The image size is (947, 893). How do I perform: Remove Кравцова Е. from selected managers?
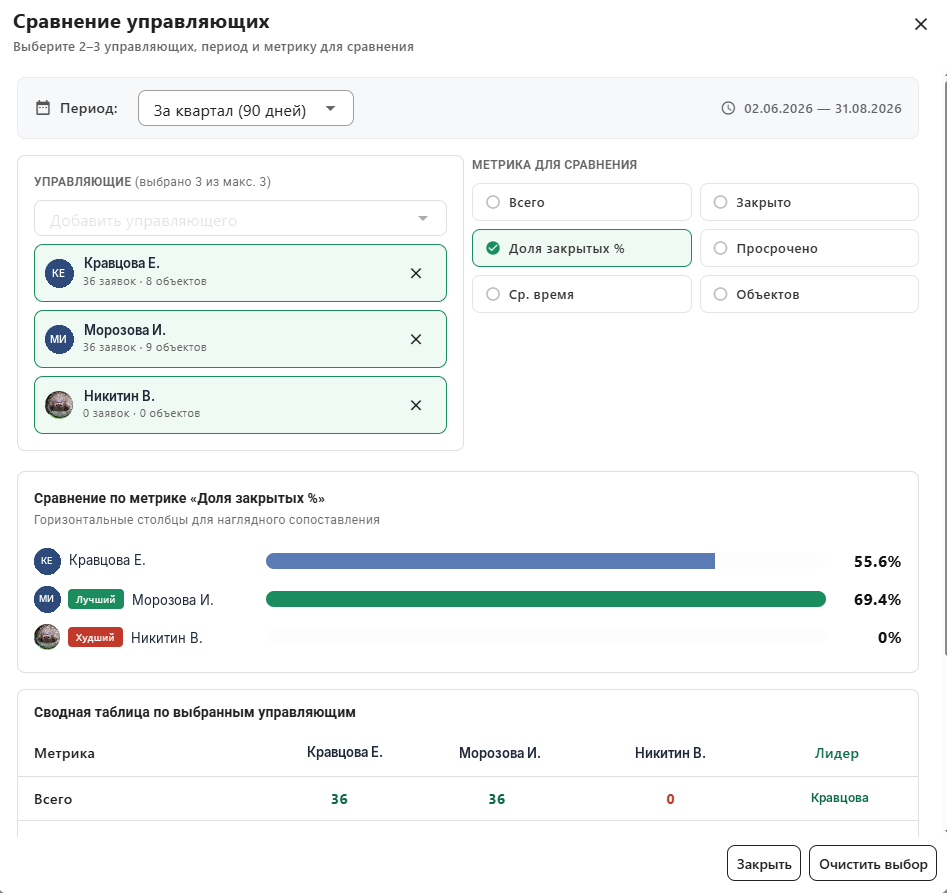click(x=416, y=274)
